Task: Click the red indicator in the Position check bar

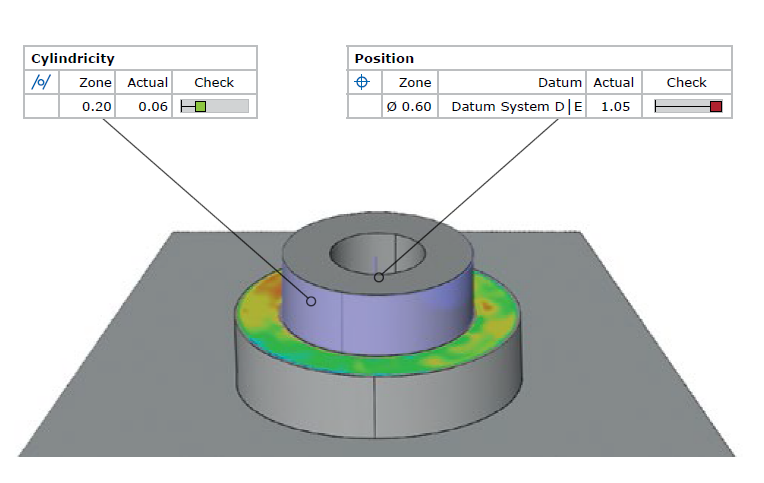Action: [716, 106]
